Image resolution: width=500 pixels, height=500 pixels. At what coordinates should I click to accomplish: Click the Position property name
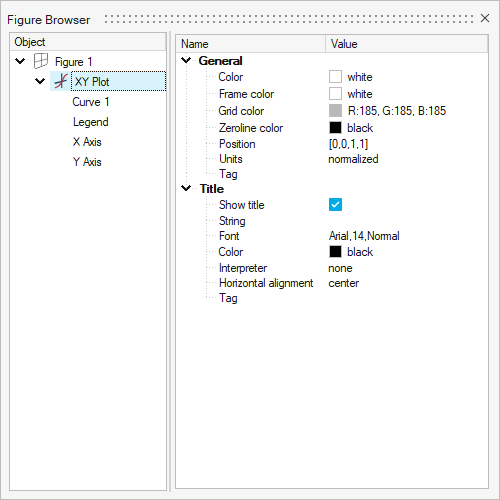point(237,144)
